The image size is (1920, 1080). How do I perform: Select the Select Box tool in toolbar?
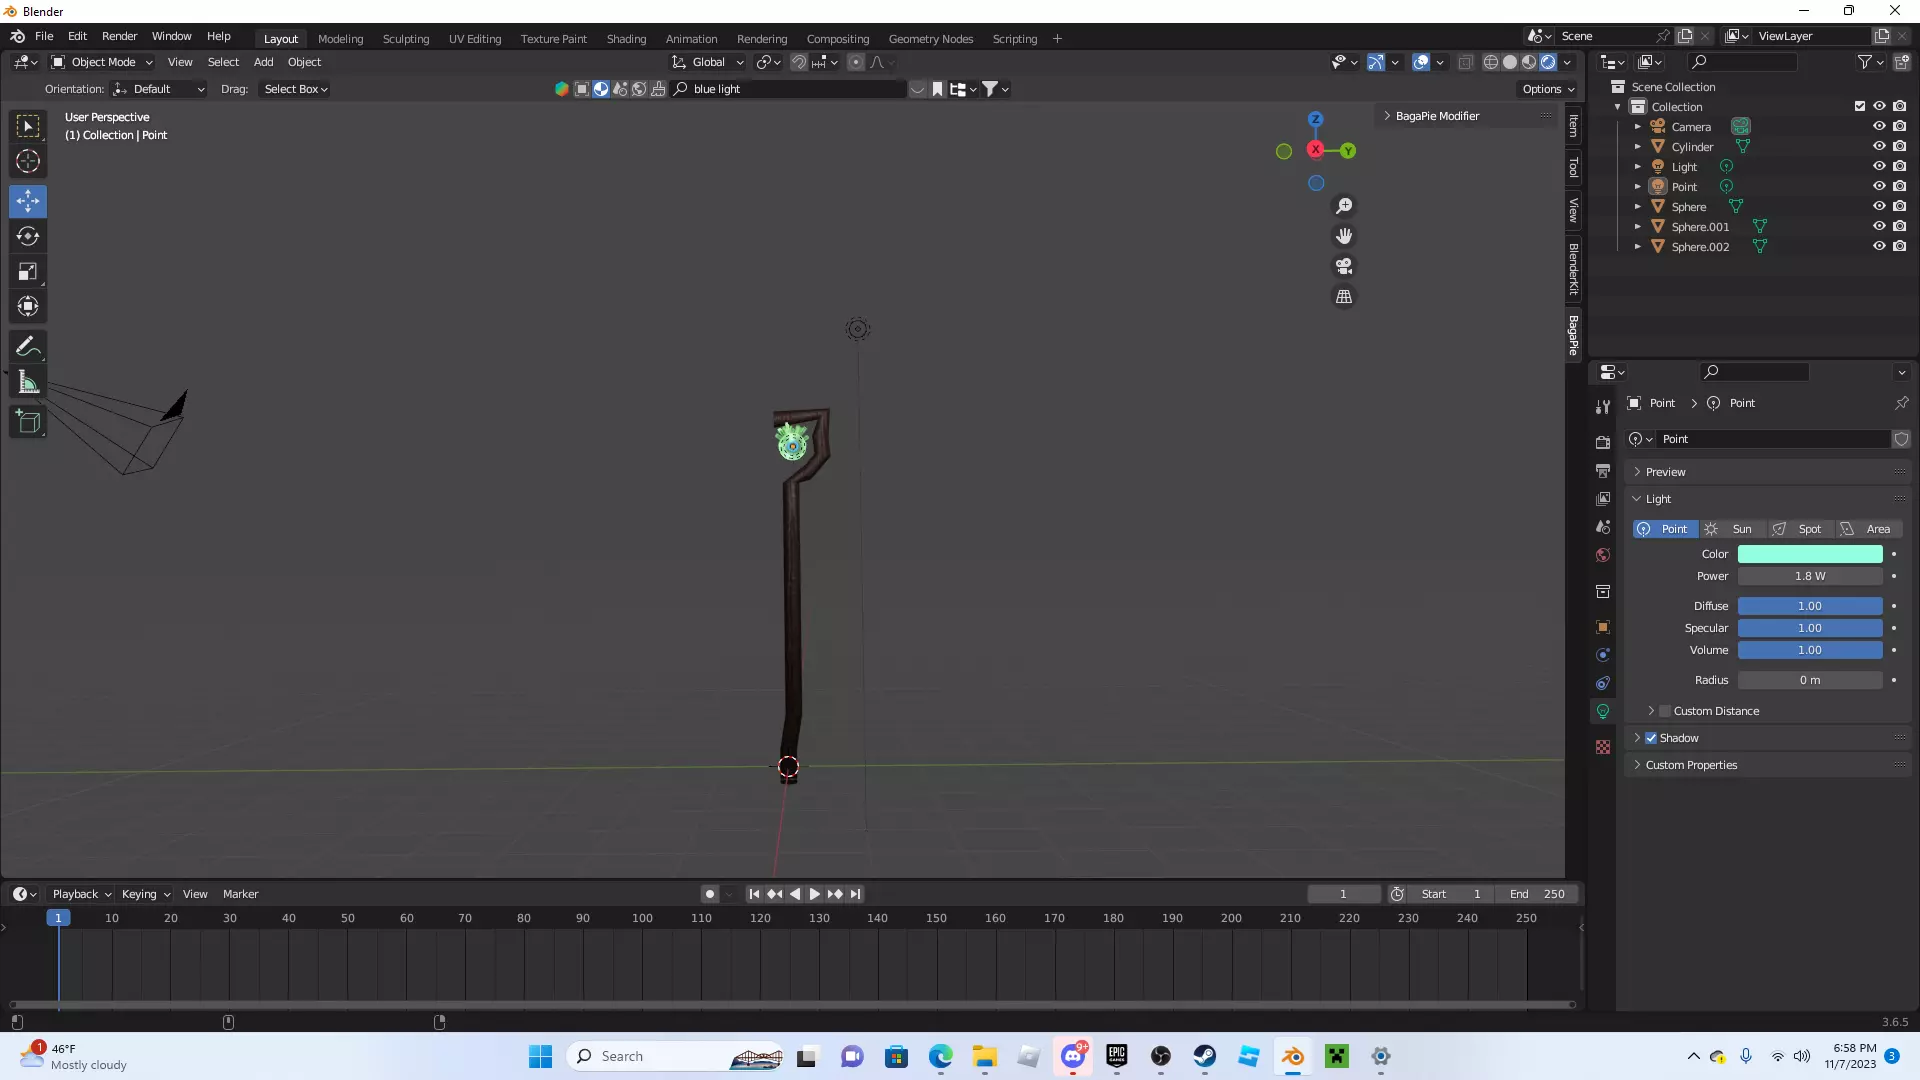(28, 126)
